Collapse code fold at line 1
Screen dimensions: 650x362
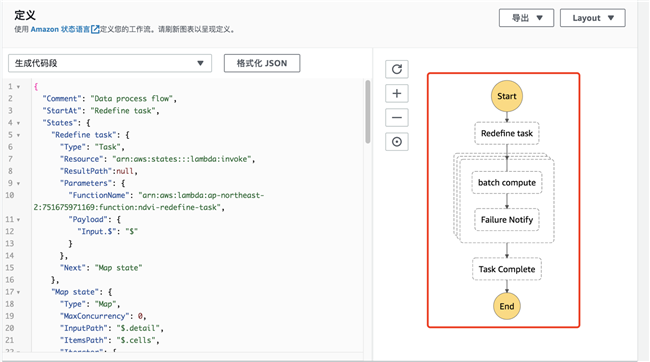point(18,87)
